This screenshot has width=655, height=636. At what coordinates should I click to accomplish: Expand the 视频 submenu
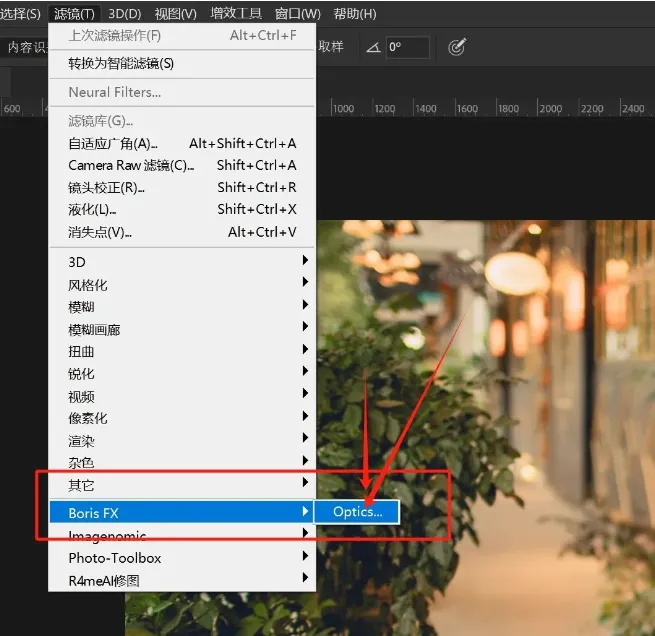click(182, 396)
